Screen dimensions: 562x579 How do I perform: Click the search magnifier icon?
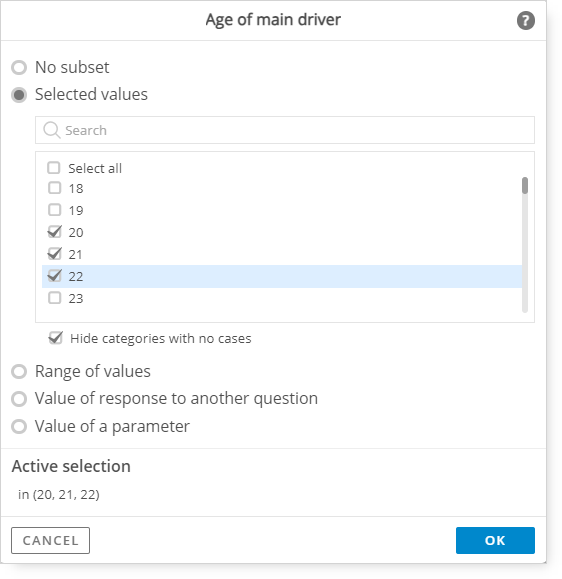click(x=51, y=130)
